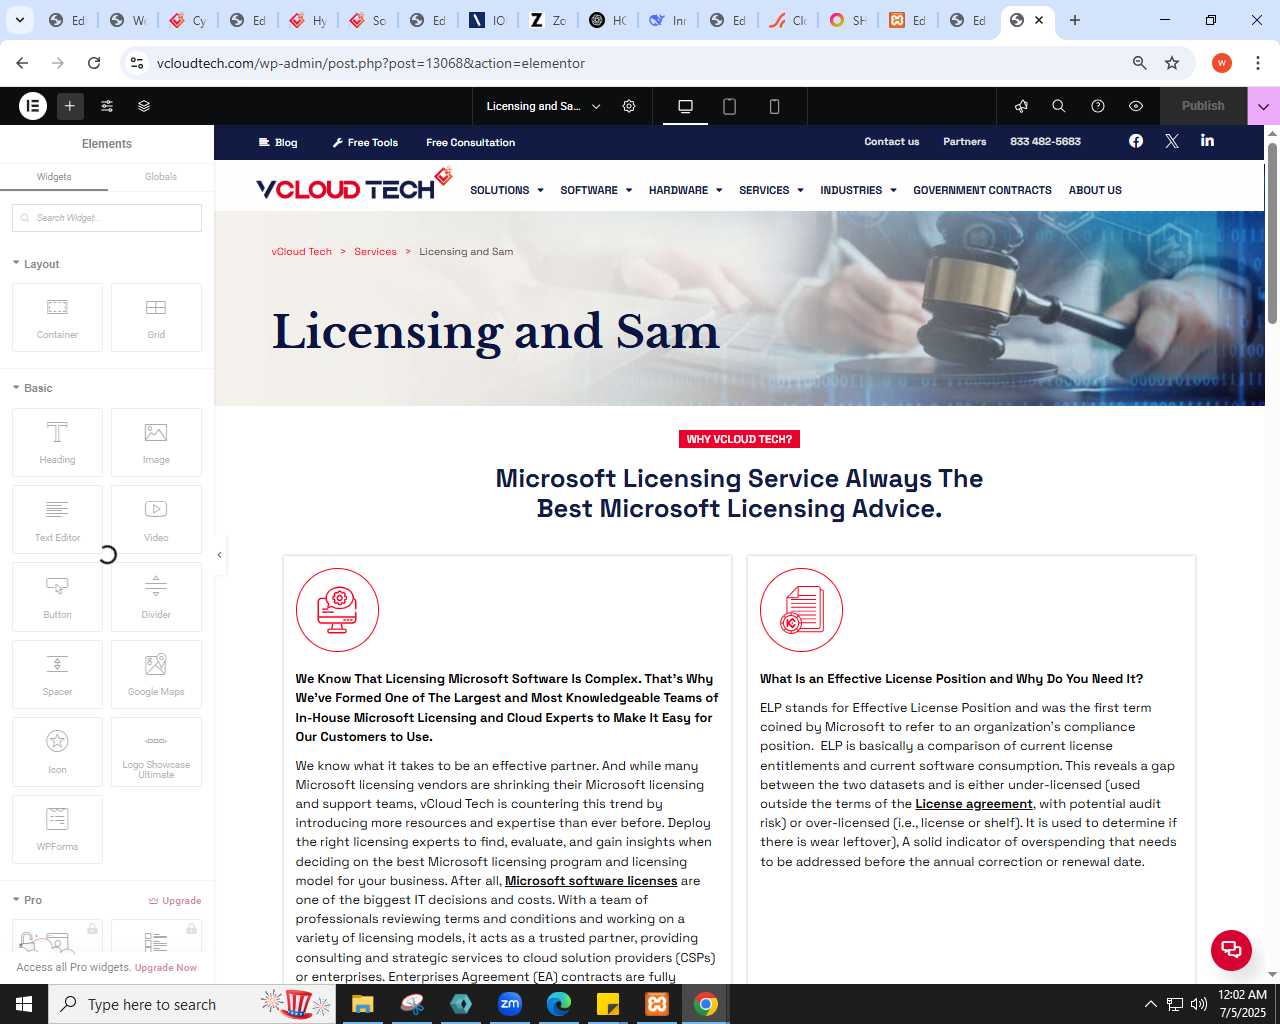This screenshot has width=1280, height=1024.
Task: Add the Image widget
Action: click(156, 442)
